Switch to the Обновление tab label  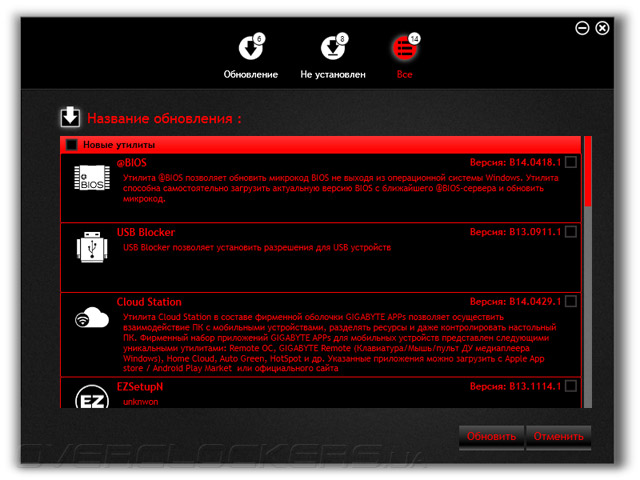click(251, 74)
